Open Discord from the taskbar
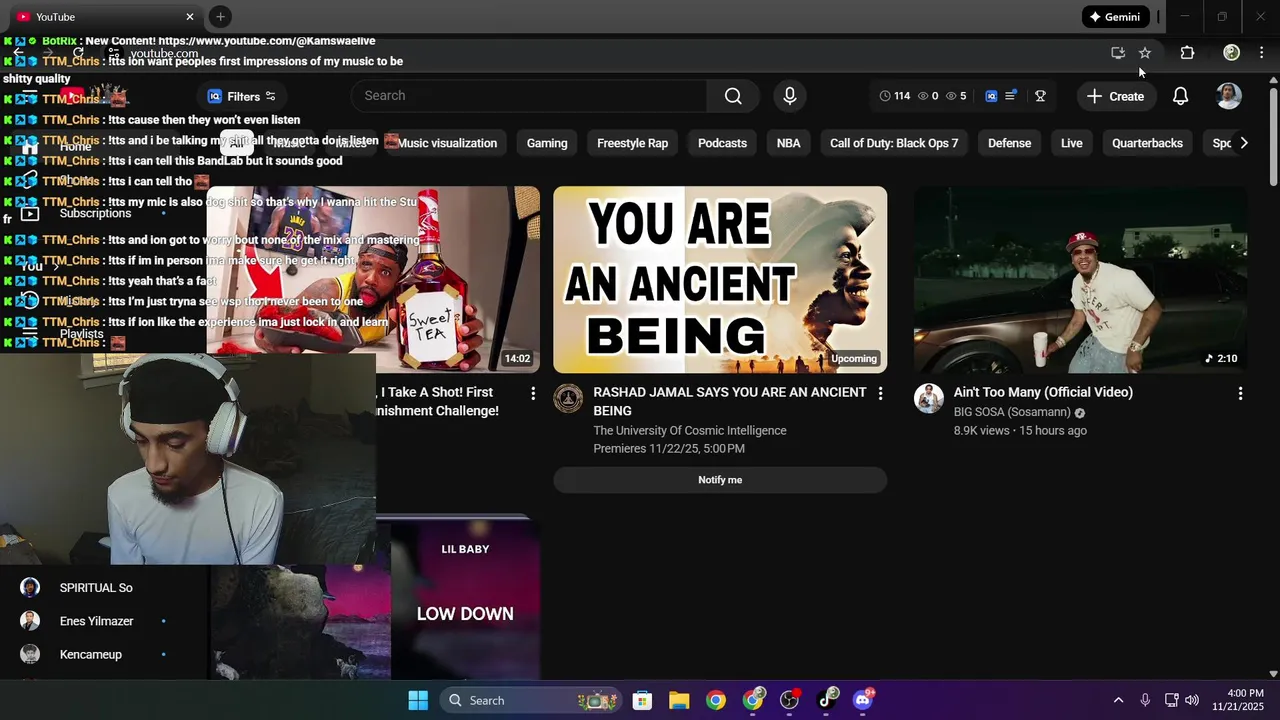The image size is (1280, 720). click(863, 700)
